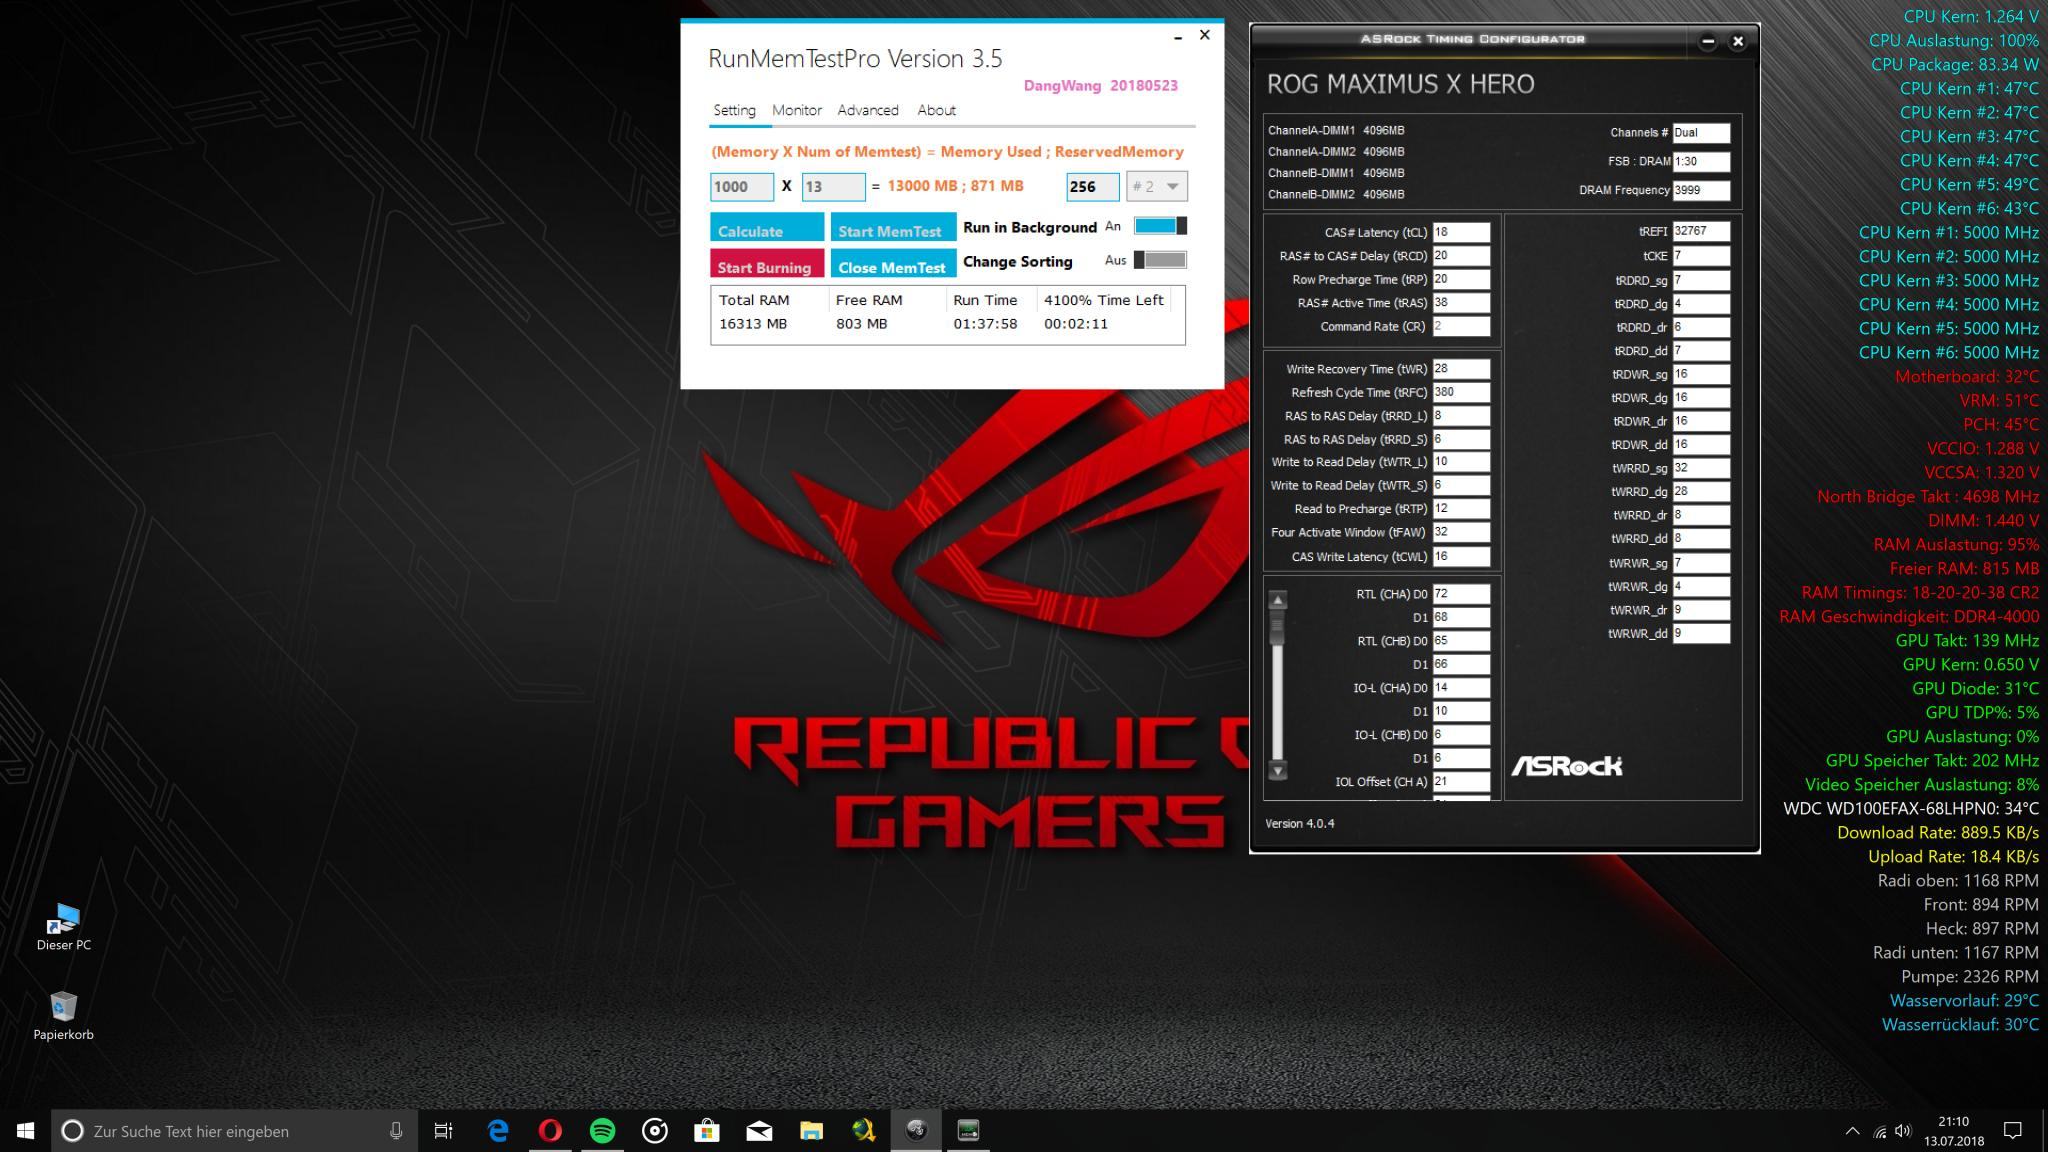The height and width of the screenshot is (1152, 2048).
Task: Open the network status tray icon
Action: (1879, 1131)
